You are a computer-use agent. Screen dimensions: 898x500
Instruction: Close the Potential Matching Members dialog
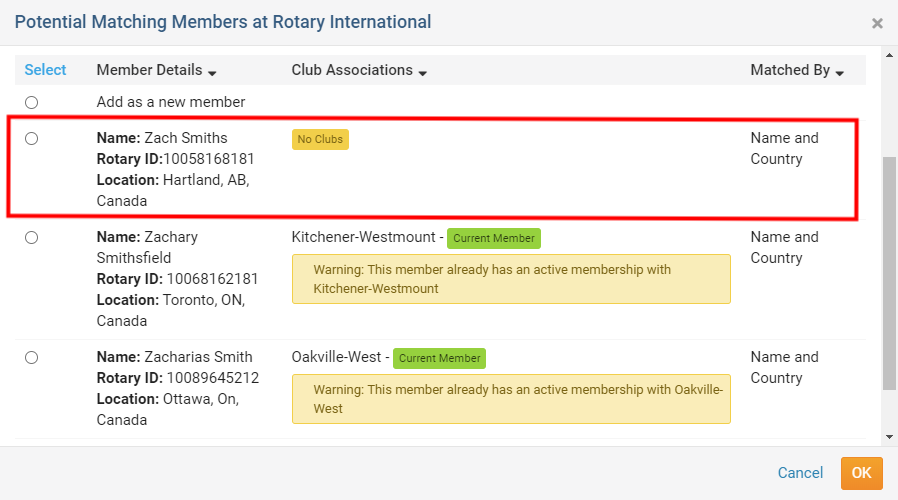(x=877, y=23)
